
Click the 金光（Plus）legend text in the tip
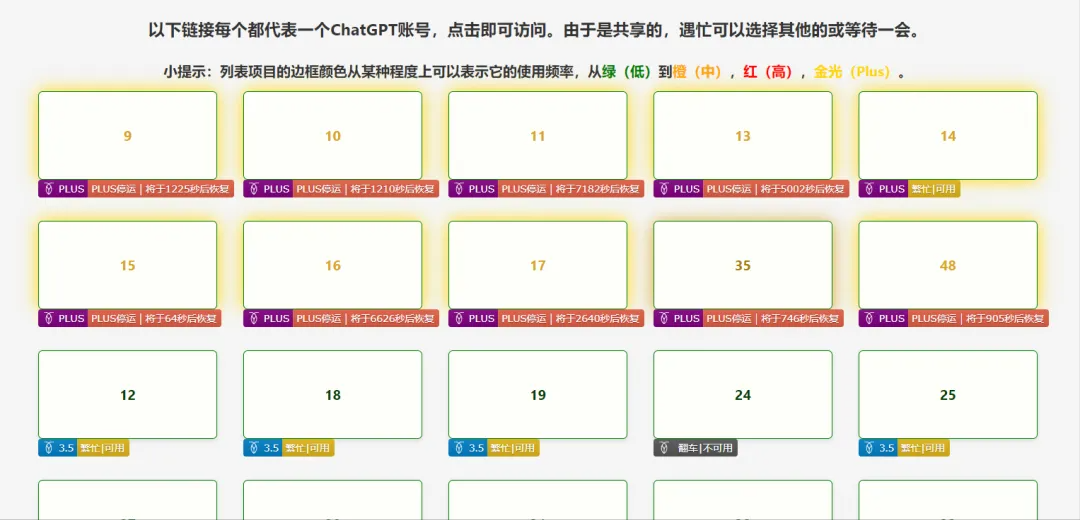click(x=851, y=72)
